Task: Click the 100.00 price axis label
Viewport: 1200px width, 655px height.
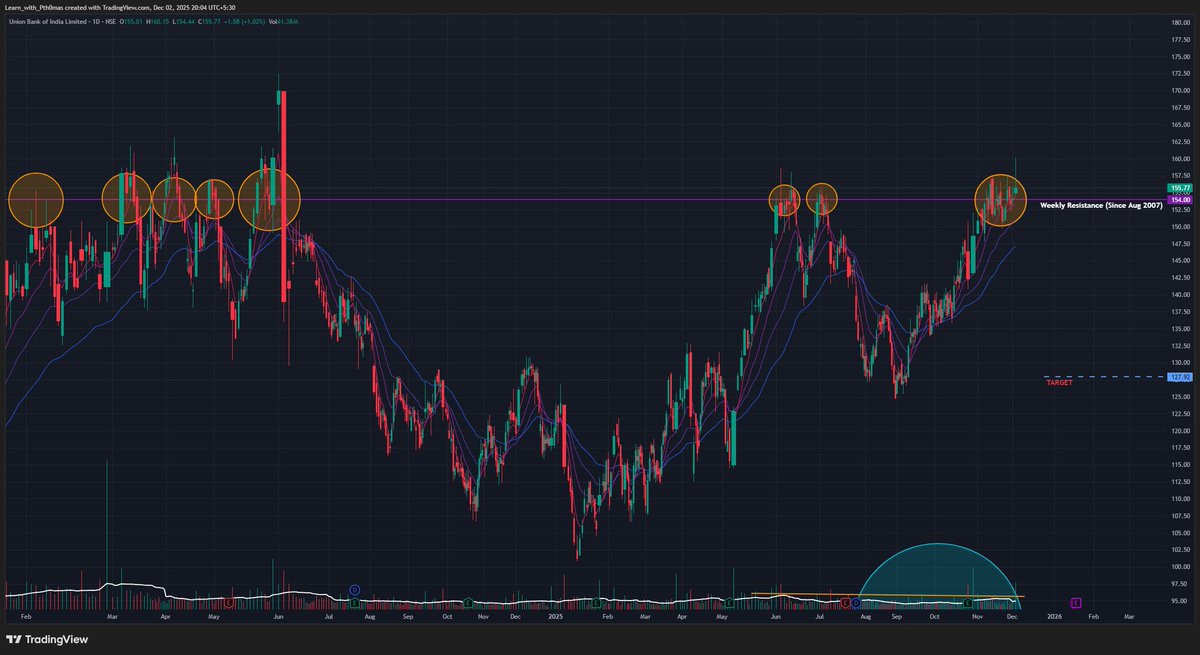Action: click(x=1182, y=567)
